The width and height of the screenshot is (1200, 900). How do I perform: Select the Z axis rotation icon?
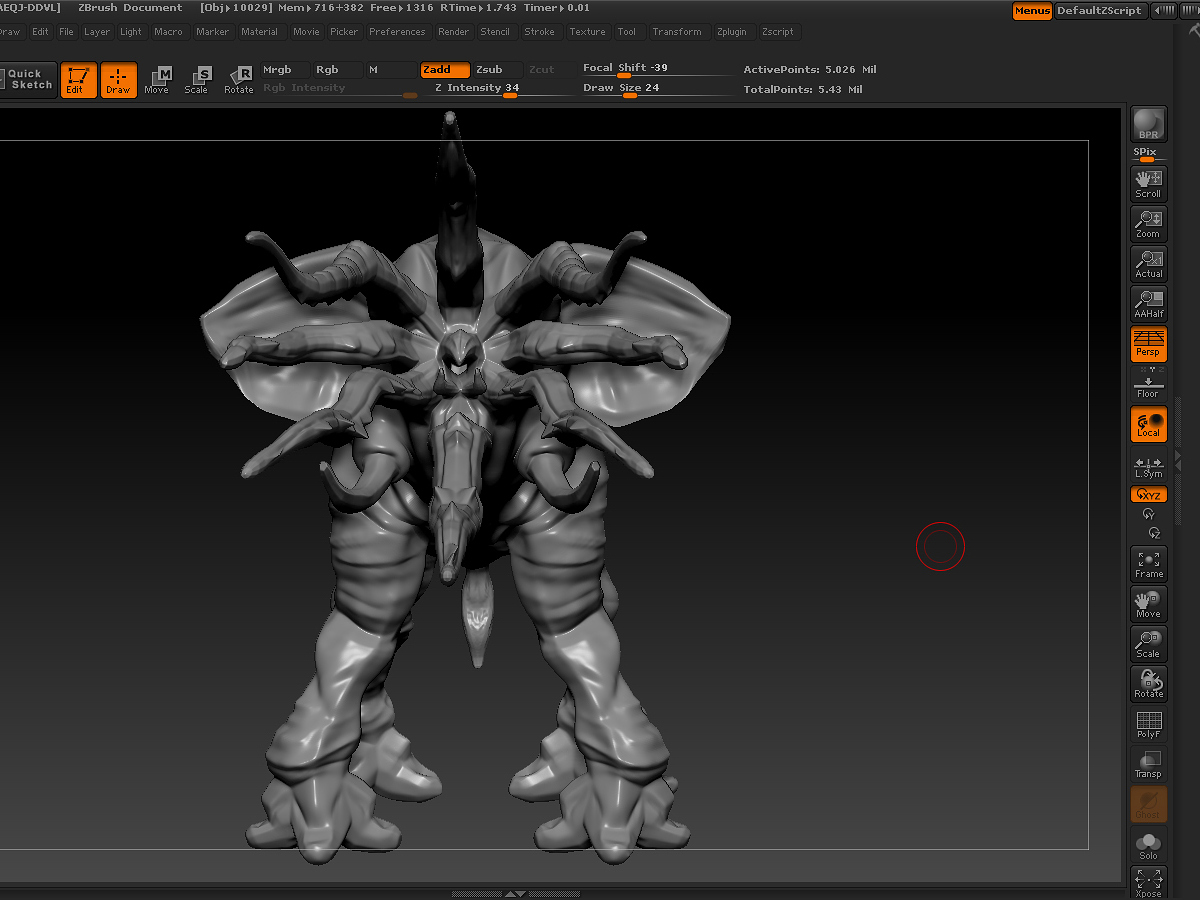[1154, 532]
